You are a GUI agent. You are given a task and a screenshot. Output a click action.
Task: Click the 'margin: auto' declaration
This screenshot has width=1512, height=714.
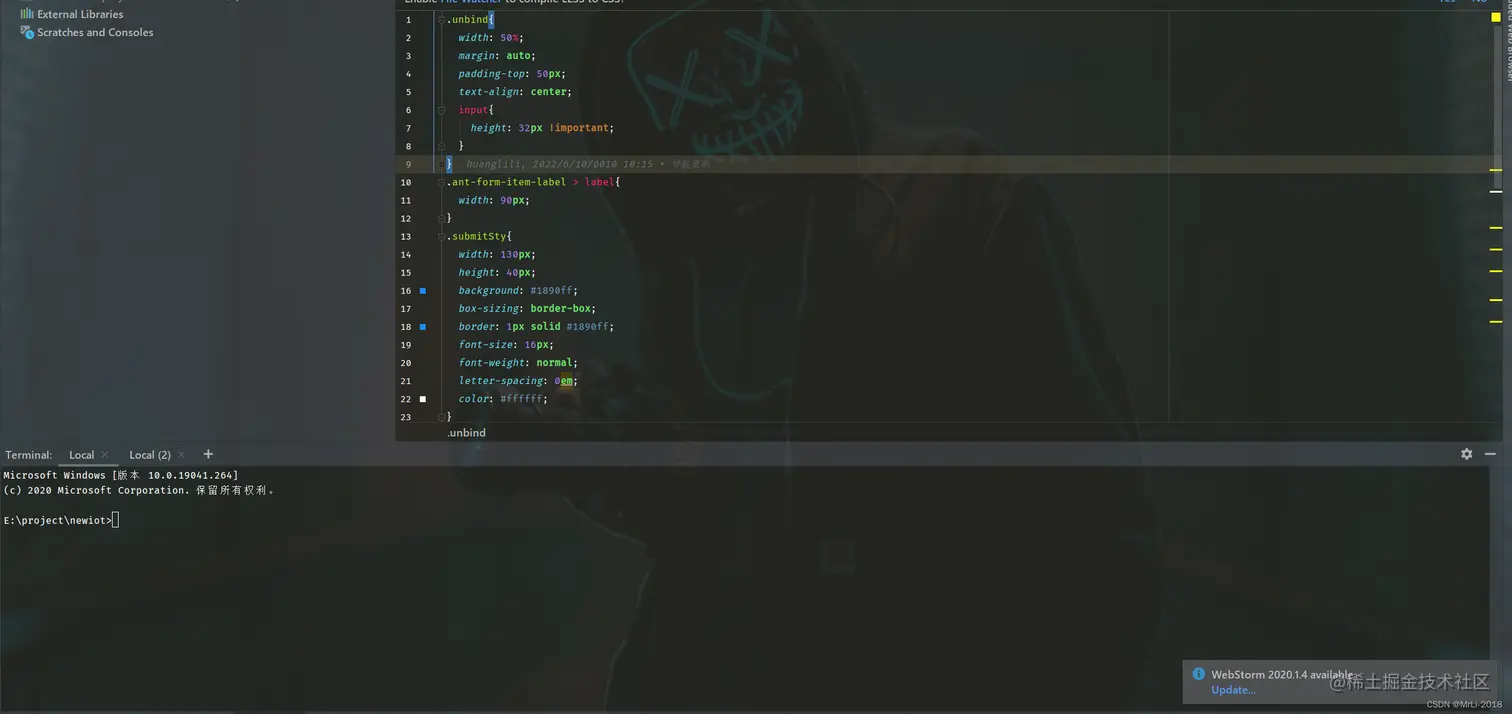point(497,56)
